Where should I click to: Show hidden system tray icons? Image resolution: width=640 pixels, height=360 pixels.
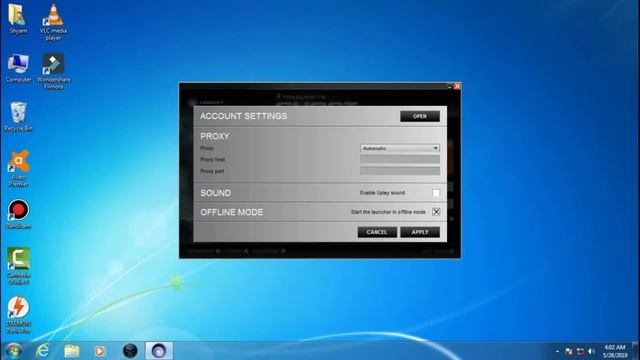pyautogui.click(x=558, y=351)
